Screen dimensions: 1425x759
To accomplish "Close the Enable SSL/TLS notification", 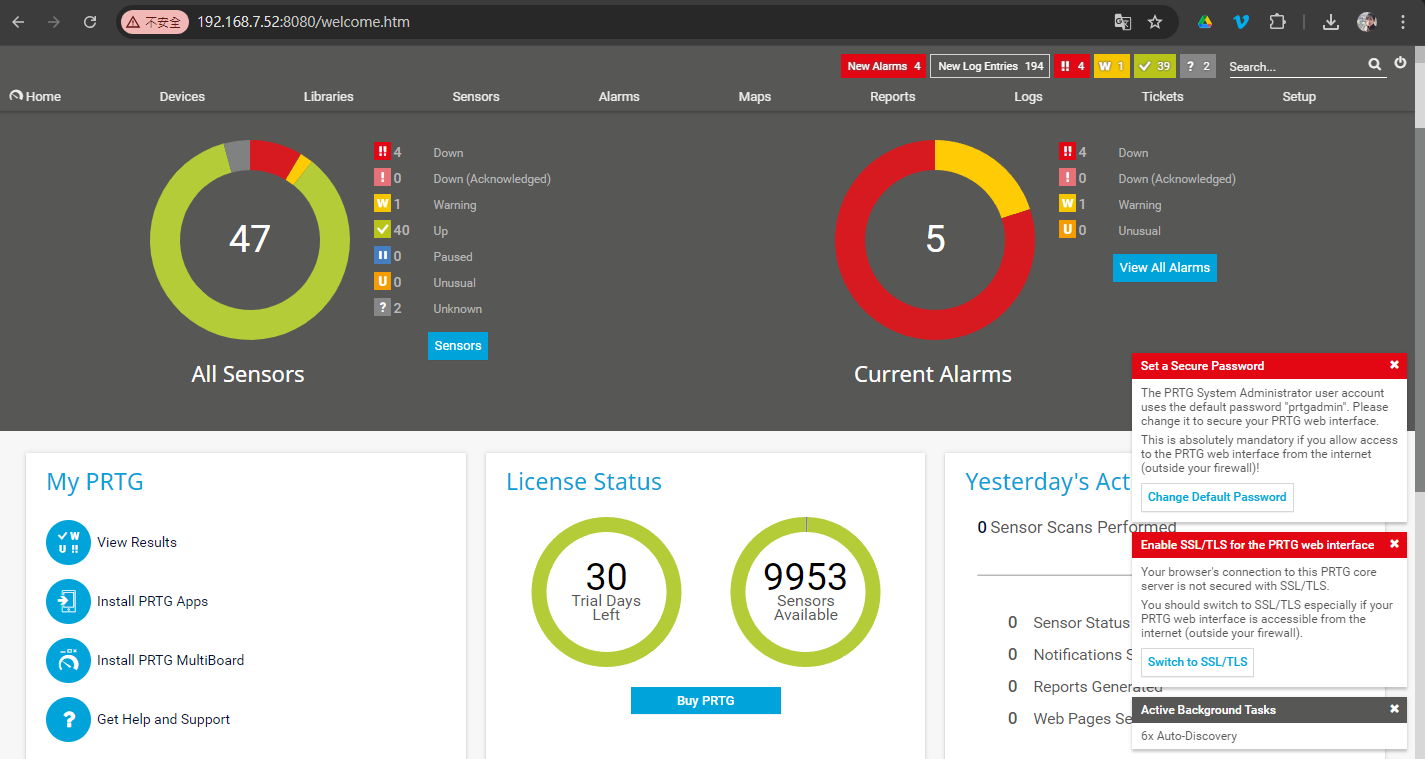I will pyautogui.click(x=1394, y=544).
